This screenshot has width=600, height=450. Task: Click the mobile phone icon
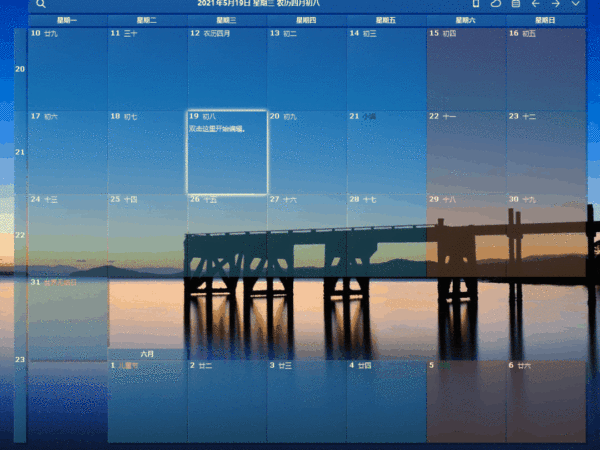click(x=476, y=4)
